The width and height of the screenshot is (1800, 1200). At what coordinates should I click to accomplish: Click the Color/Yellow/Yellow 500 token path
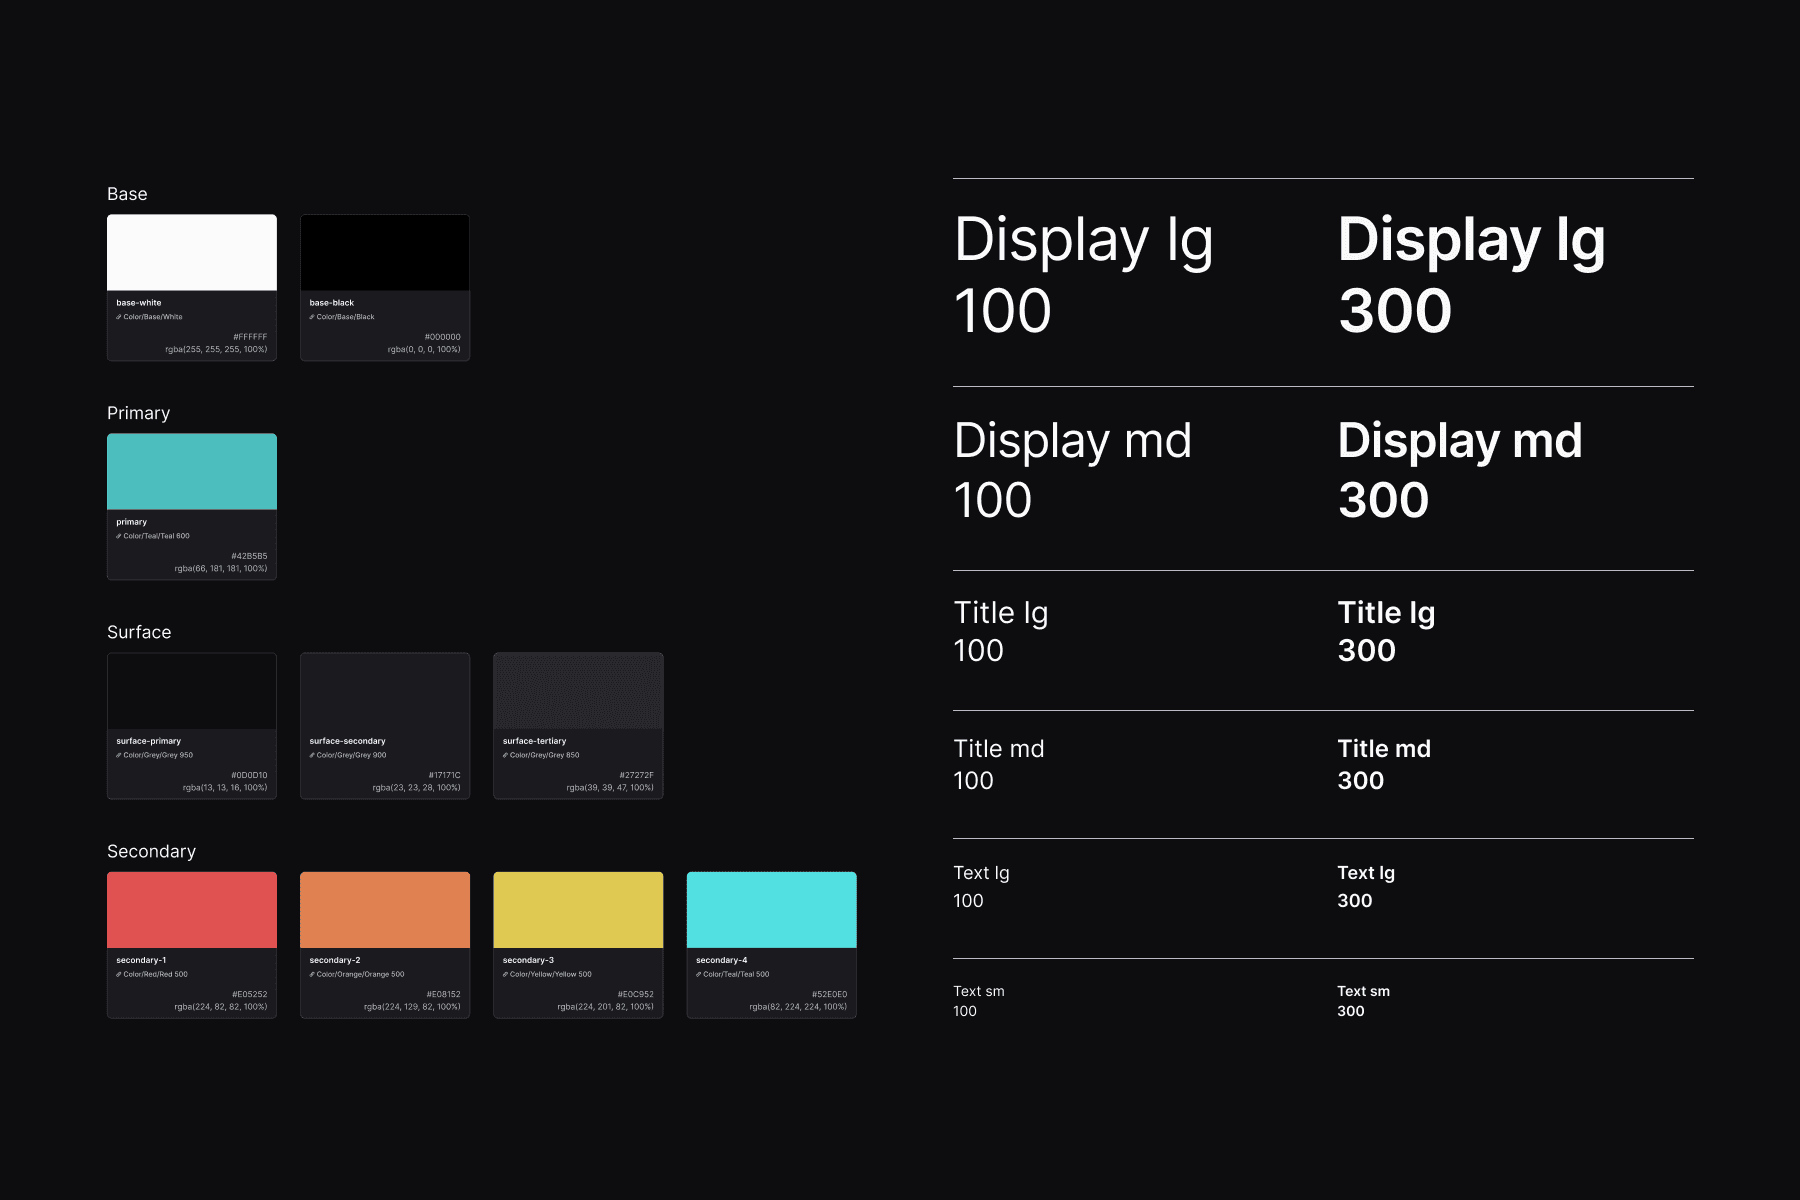click(x=550, y=974)
